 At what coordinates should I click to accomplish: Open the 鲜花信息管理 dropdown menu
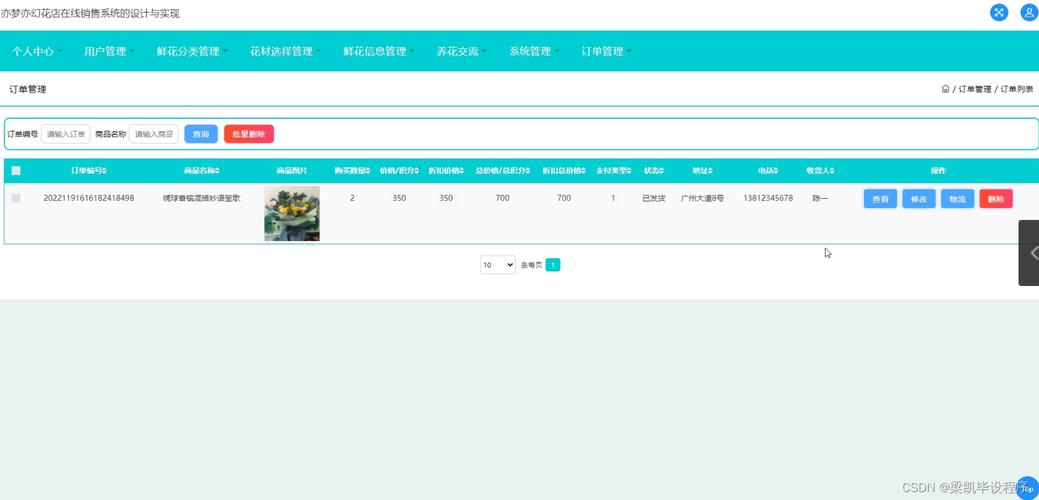pyautogui.click(x=379, y=51)
